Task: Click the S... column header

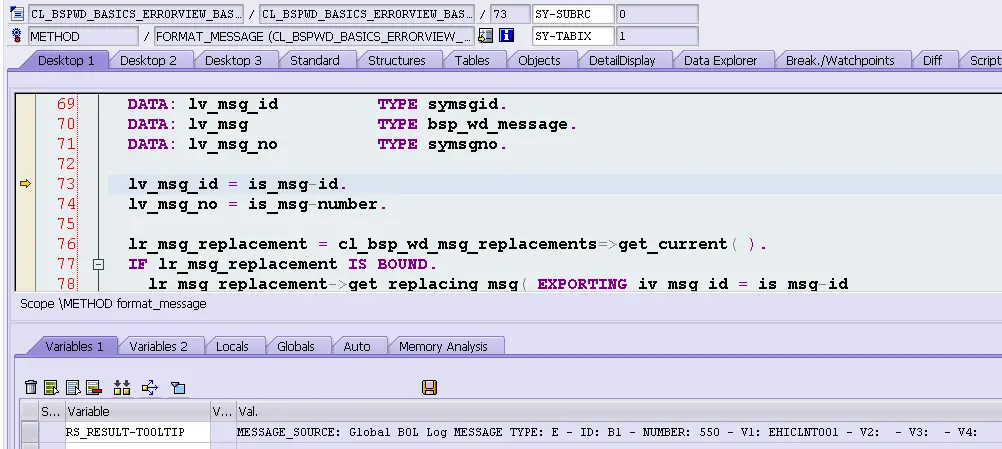Action: pyautogui.click(x=51, y=411)
